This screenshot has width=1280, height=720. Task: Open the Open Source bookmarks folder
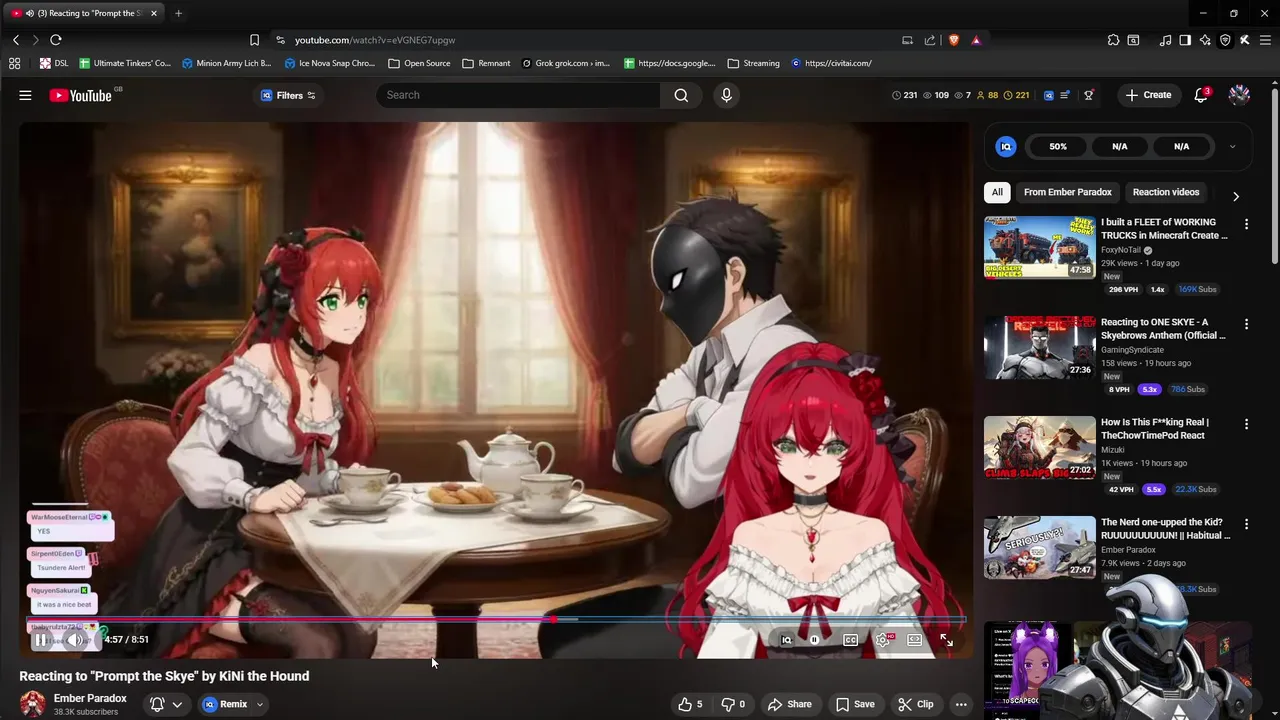tap(419, 63)
